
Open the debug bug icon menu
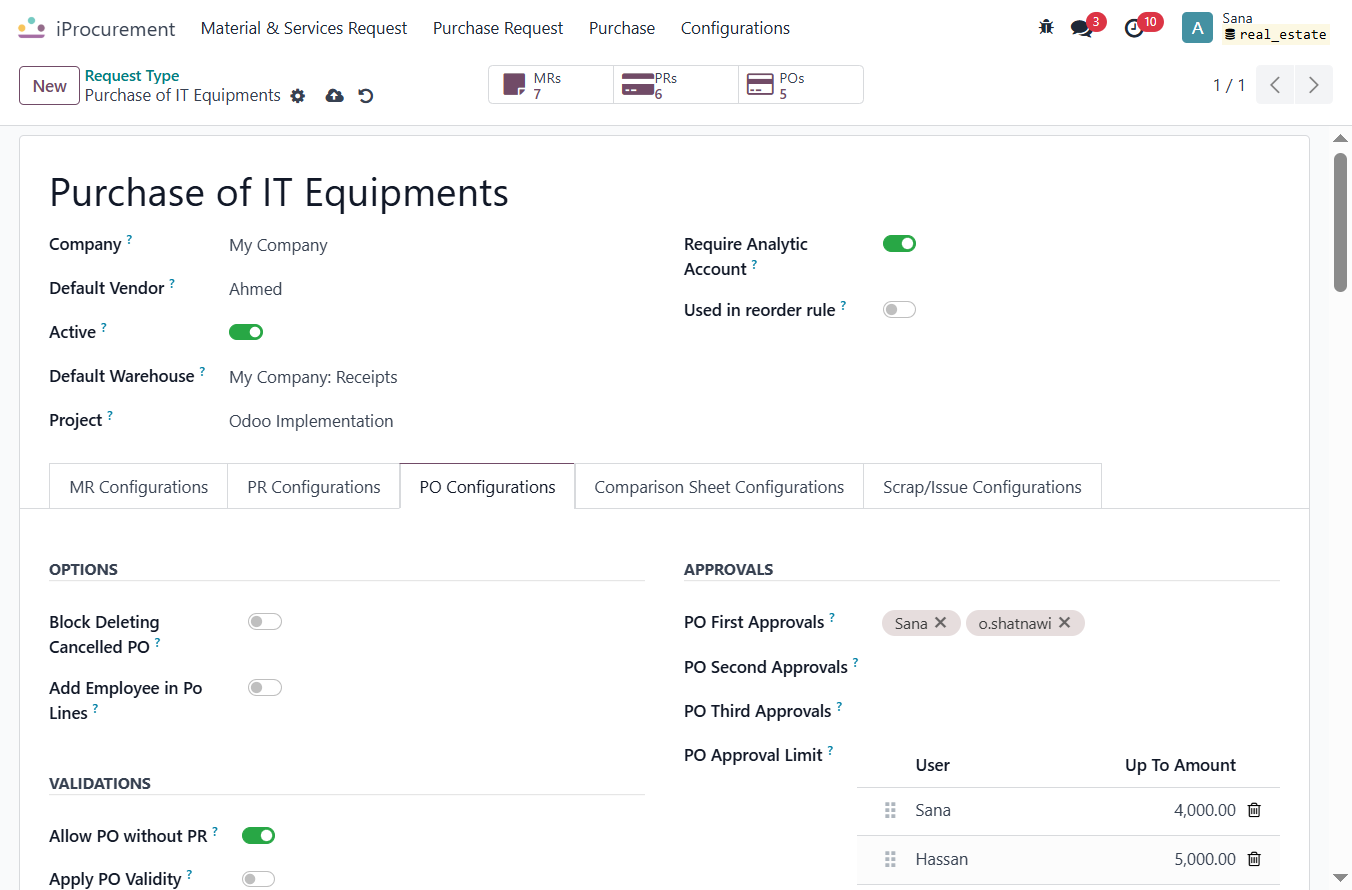1046,28
